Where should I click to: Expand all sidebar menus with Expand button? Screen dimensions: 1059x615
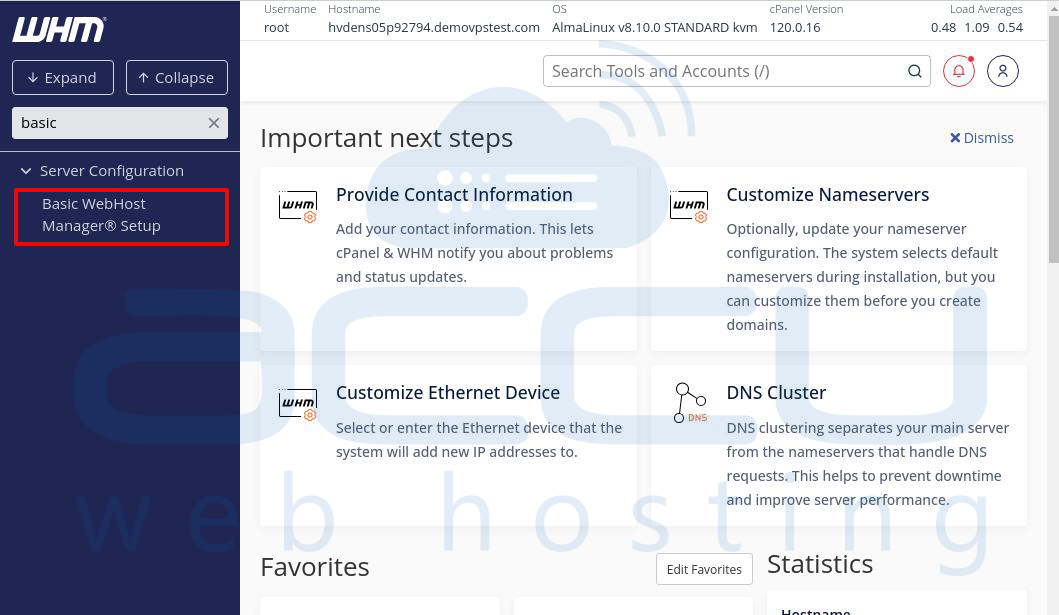(63, 78)
